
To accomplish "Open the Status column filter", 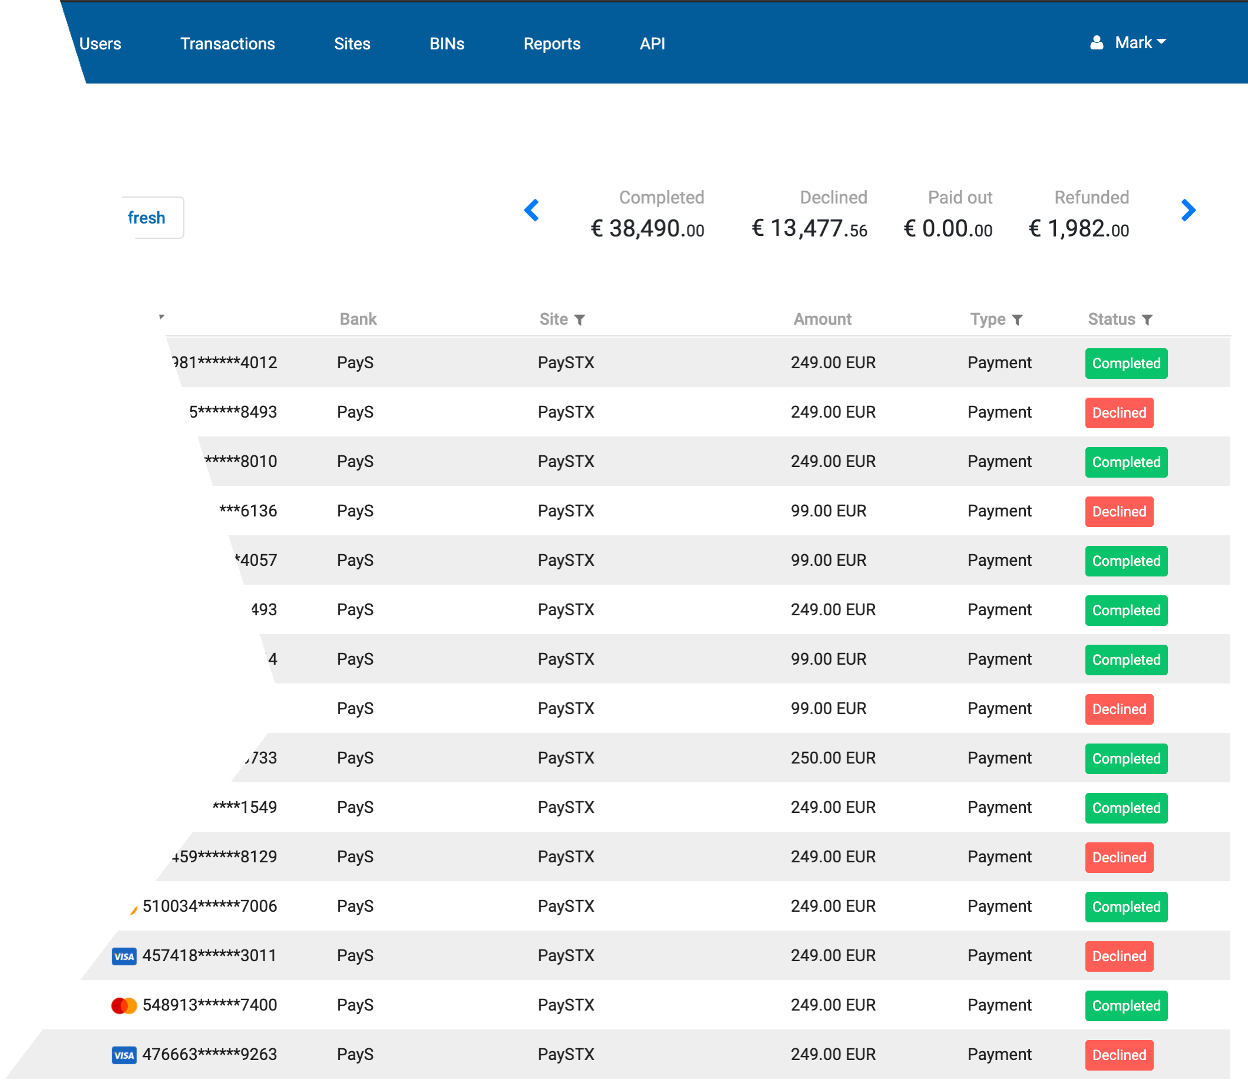I will pos(1147,320).
